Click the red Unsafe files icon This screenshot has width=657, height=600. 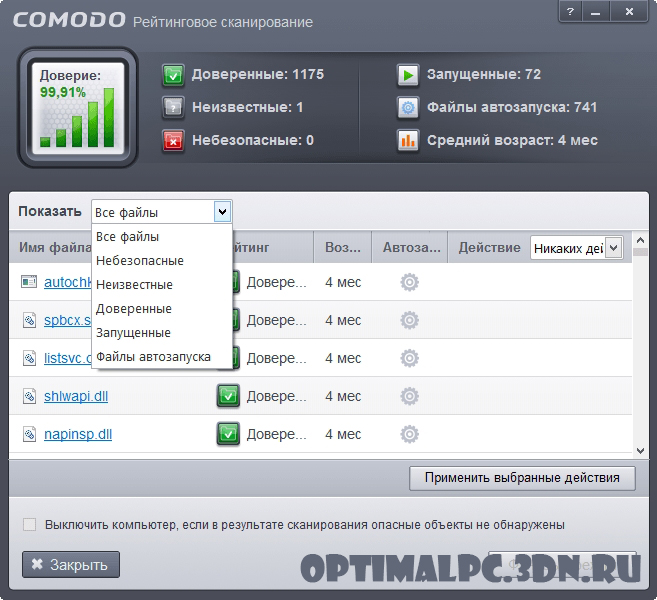pyautogui.click(x=173, y=141)
